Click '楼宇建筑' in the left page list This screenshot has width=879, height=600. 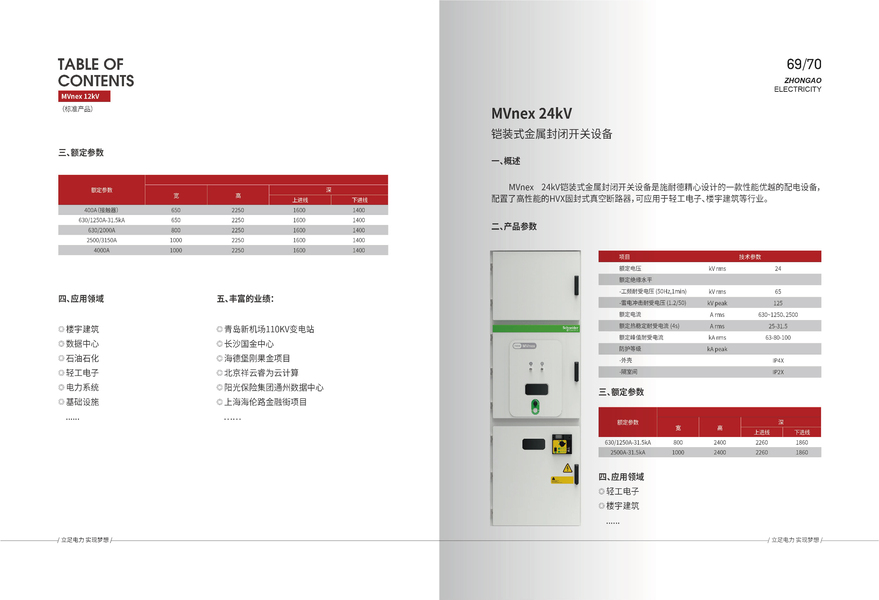click(x=82, y=329)
